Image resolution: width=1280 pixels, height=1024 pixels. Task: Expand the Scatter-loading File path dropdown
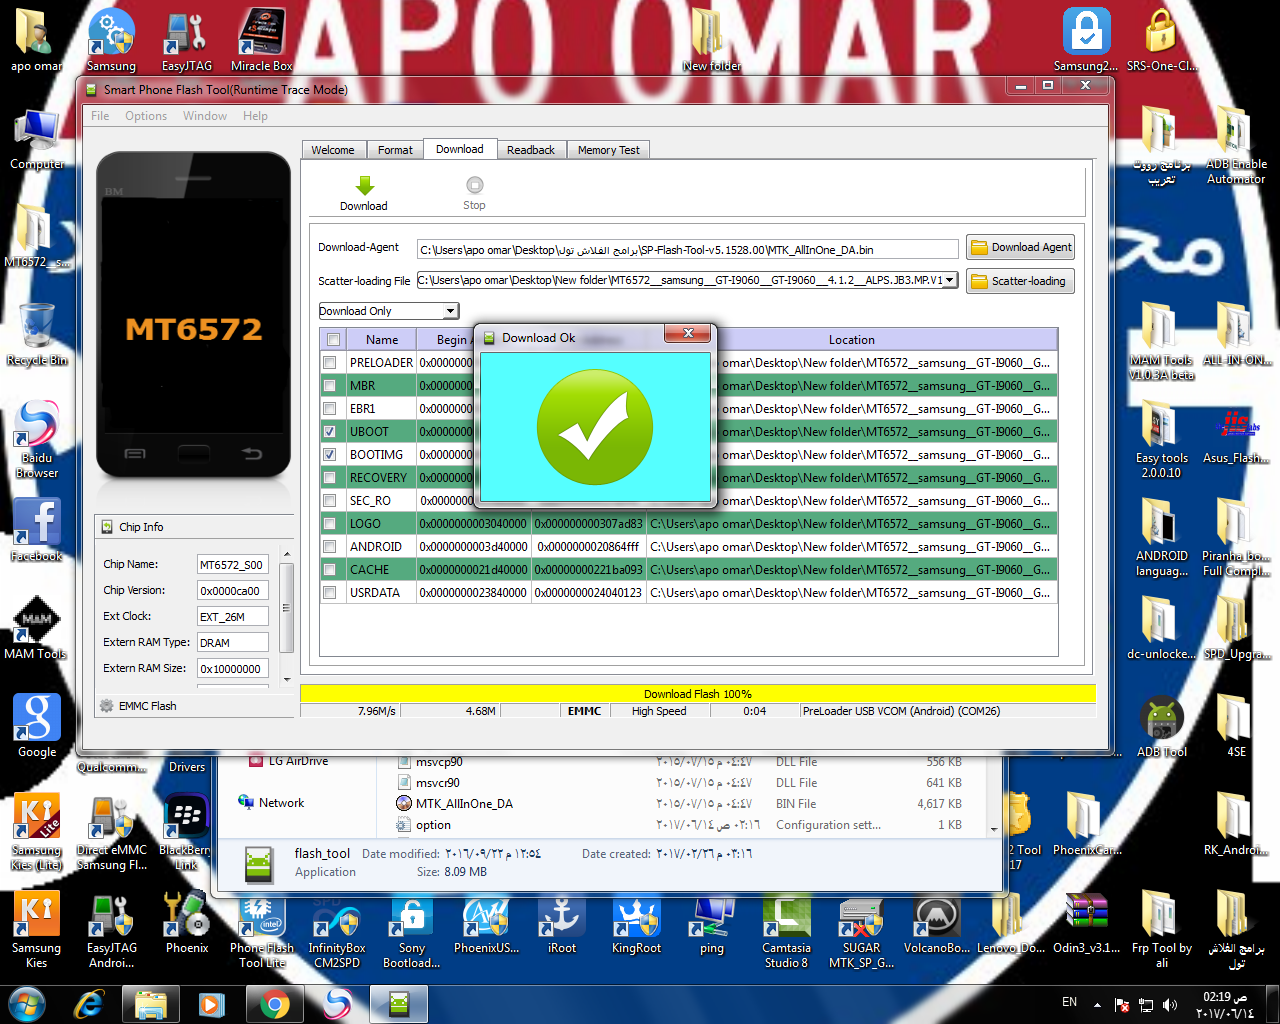(950, 281)
